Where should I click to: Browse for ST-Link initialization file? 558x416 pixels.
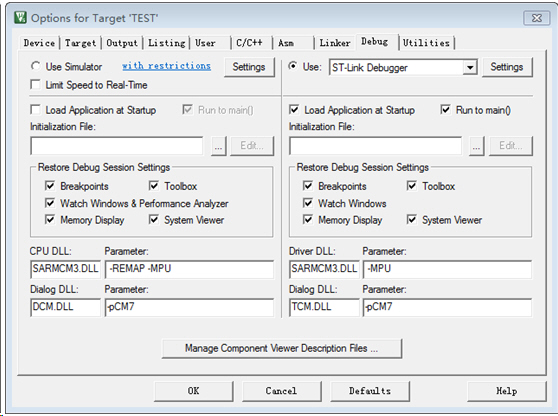click(477, 146)
